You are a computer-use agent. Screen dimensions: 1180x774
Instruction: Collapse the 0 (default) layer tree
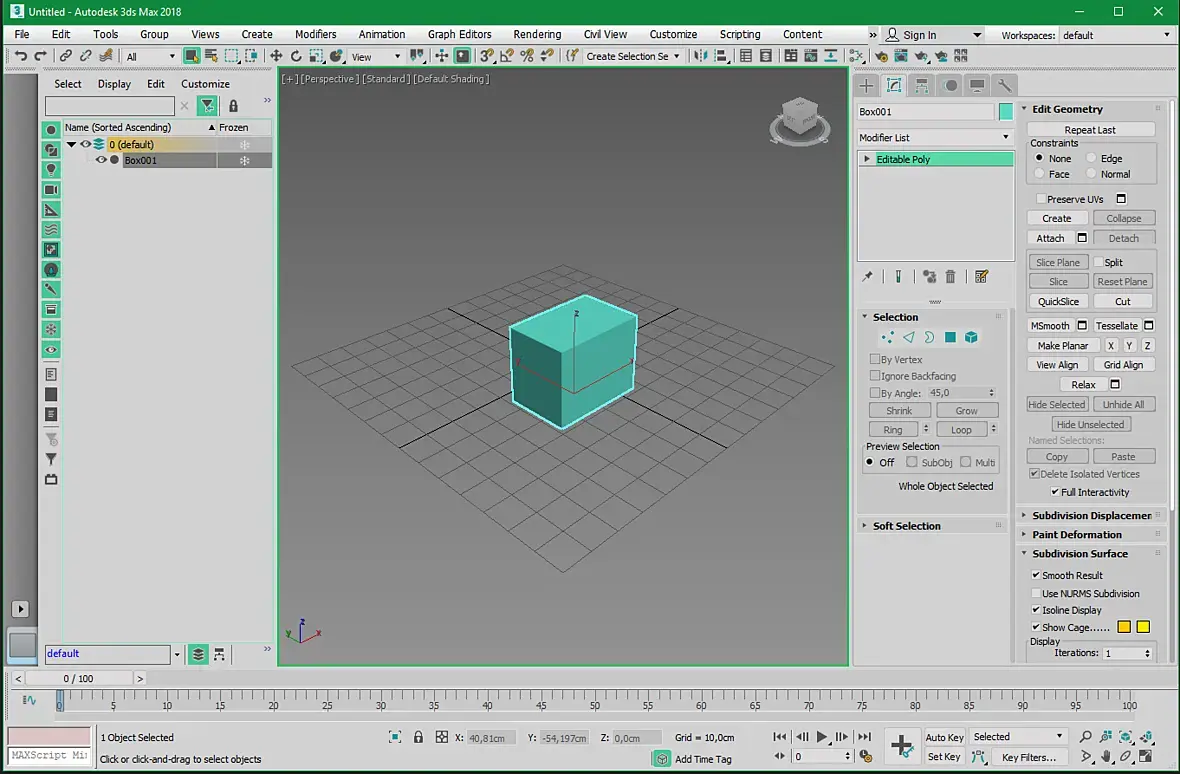tap(71, 145)
